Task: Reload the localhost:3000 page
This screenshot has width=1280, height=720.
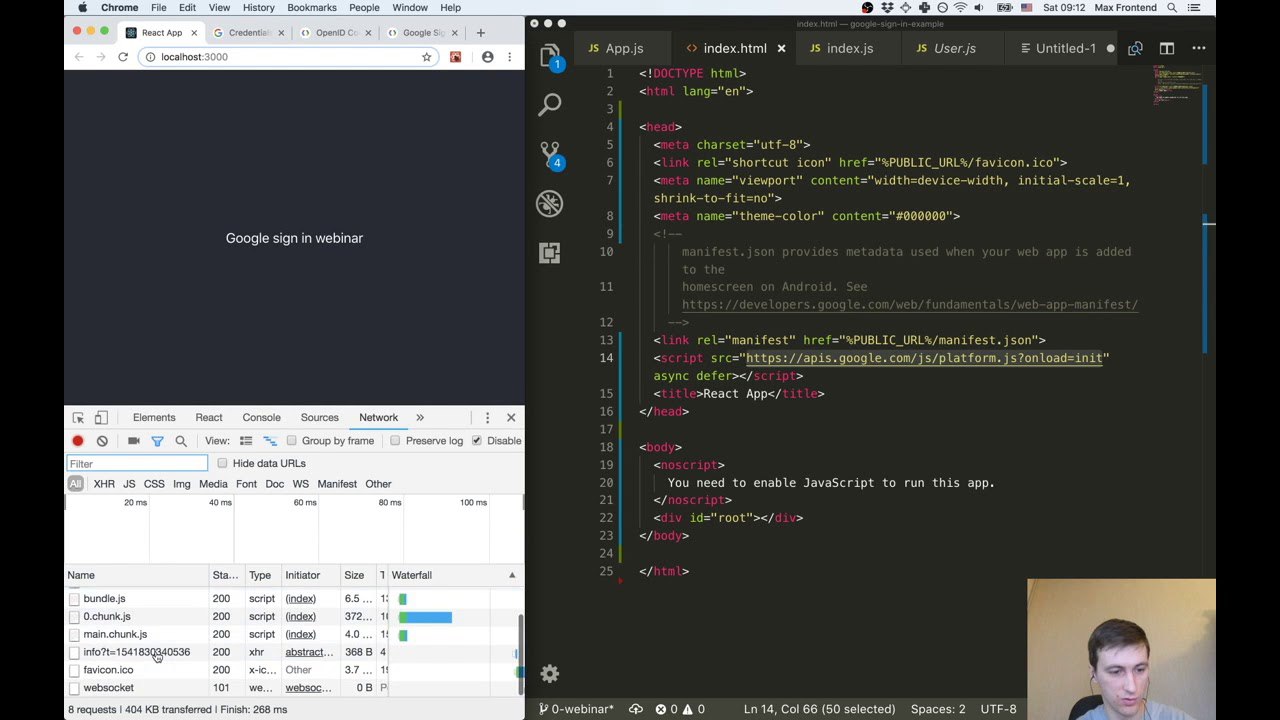Action: [x=123, y=57]
